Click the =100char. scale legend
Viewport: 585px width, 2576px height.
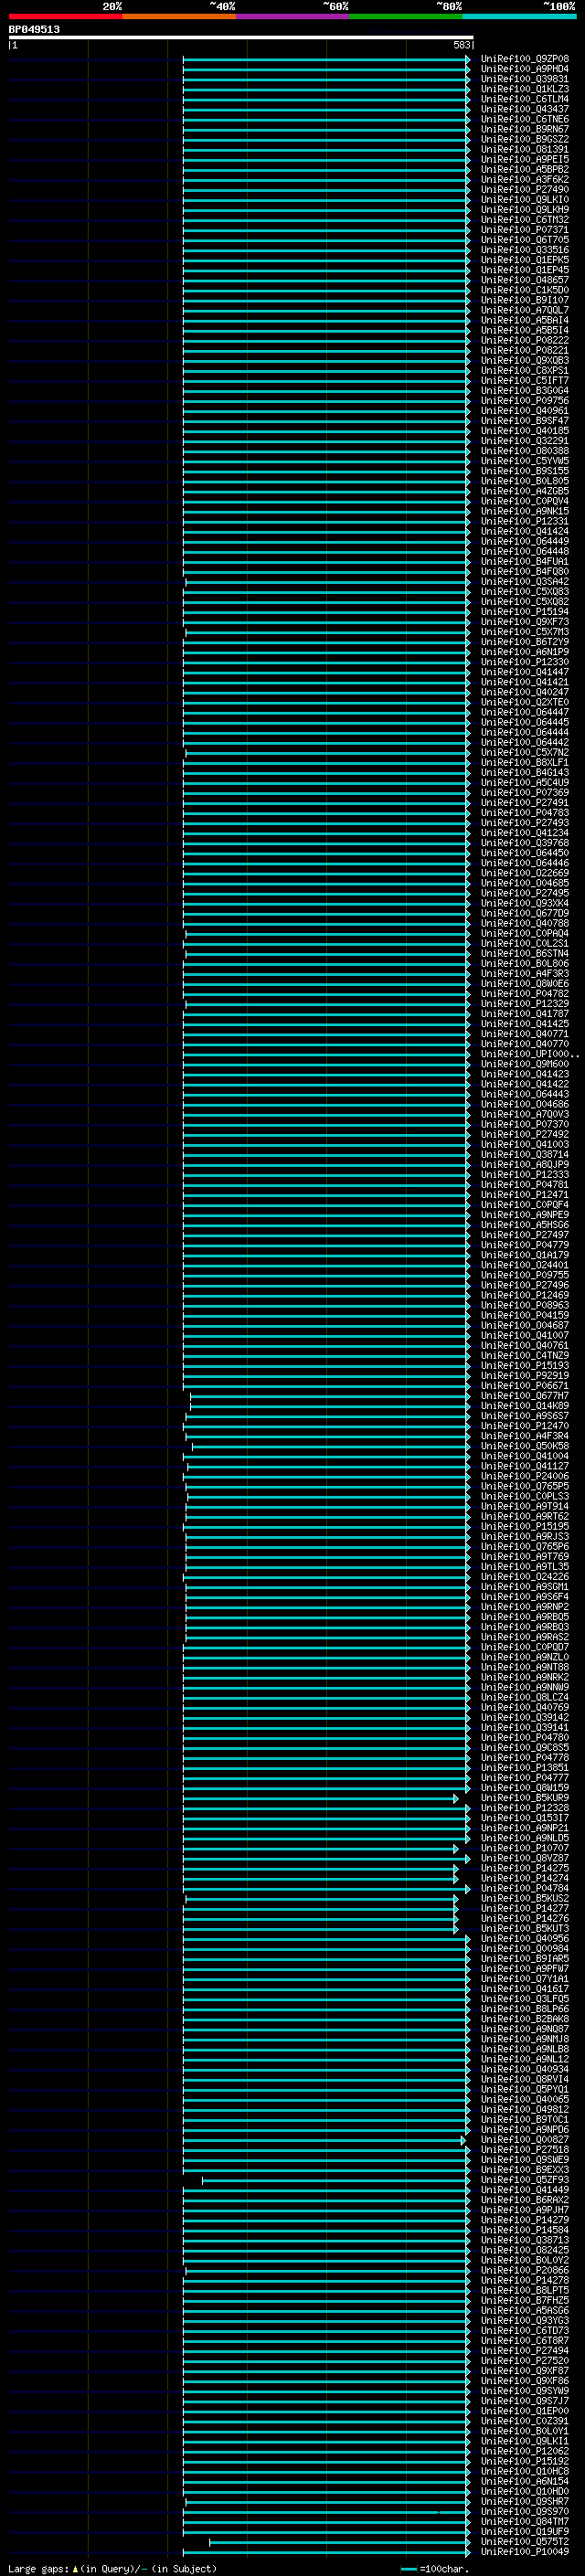[x=436, y=2568]
